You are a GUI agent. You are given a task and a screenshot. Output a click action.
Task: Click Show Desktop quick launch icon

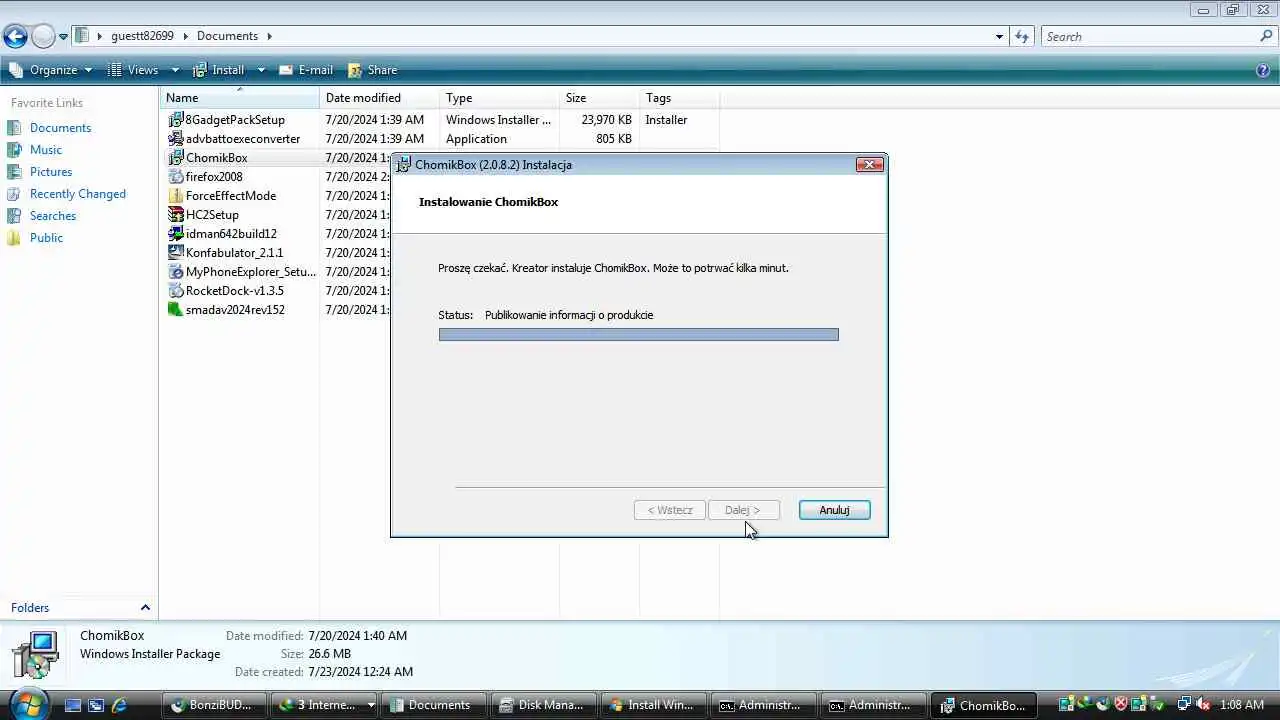pos(73,705)
